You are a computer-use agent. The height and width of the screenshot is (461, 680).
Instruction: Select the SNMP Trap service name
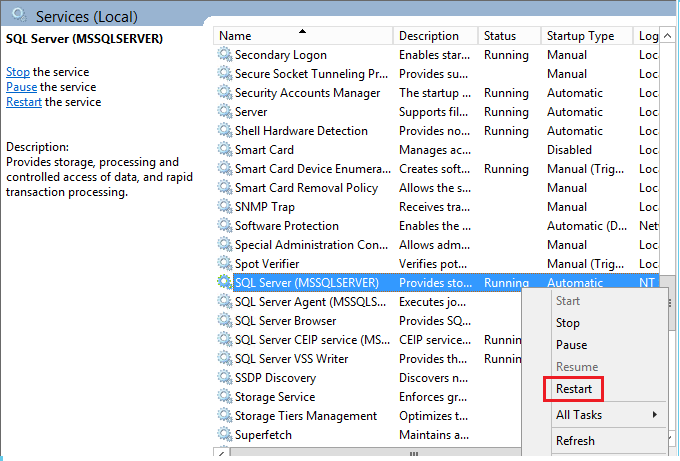click(265, 207)
